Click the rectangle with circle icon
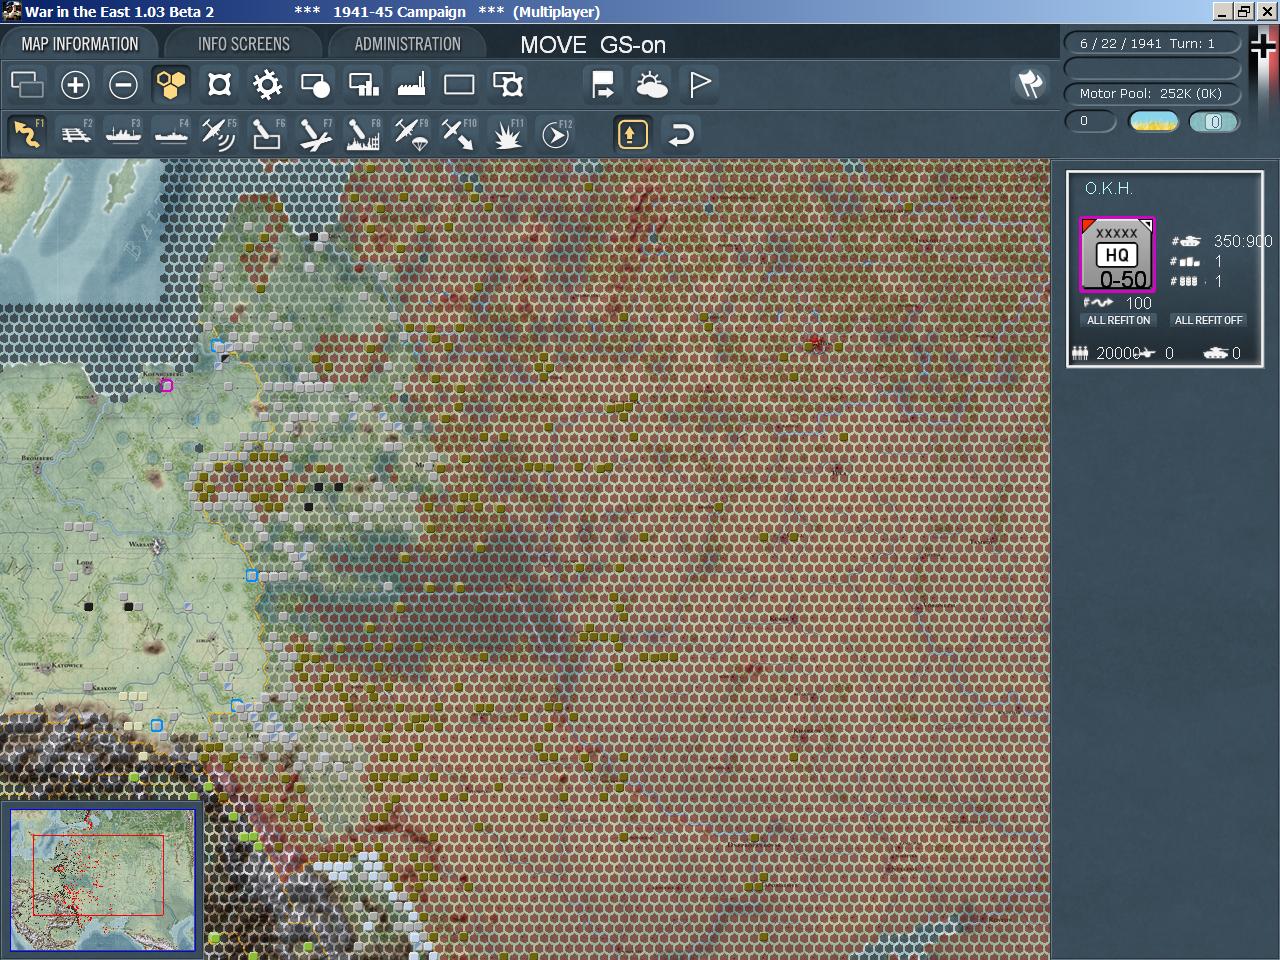Viewport: 1280px width, 960px height. click(315, 85)
